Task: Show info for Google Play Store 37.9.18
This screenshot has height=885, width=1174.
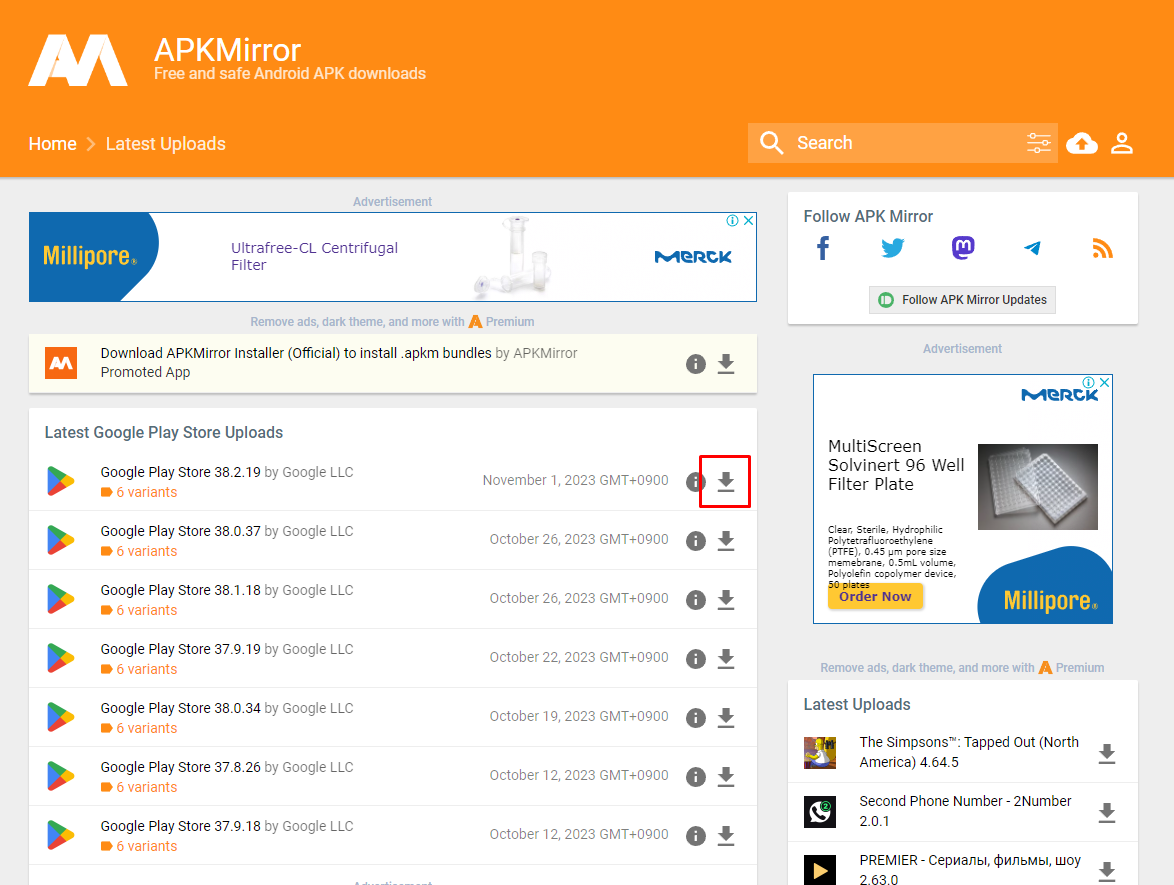Action: pyautogui.click(x=696, y=836)
